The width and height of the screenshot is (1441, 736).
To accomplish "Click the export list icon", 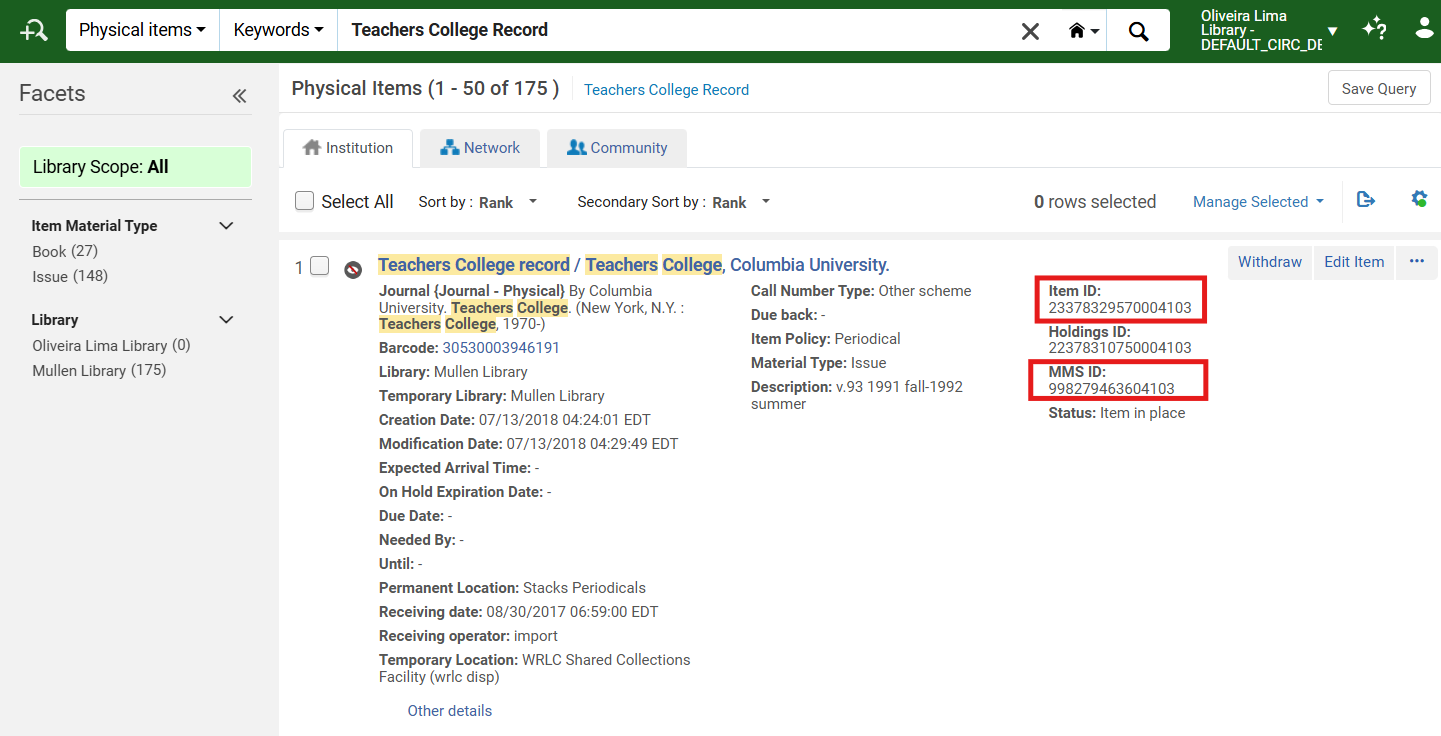I will coord(1366,200).
